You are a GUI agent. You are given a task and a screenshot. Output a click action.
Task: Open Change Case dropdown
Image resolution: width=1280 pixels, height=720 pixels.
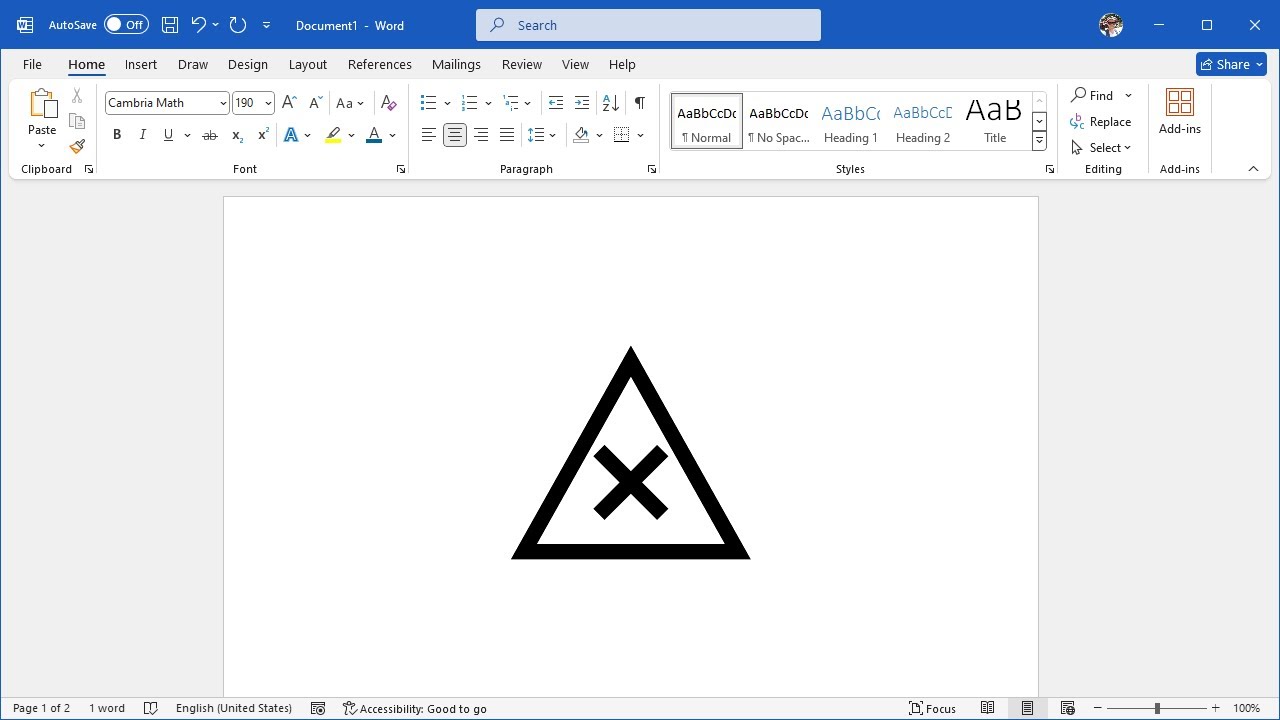pos(350,103)
